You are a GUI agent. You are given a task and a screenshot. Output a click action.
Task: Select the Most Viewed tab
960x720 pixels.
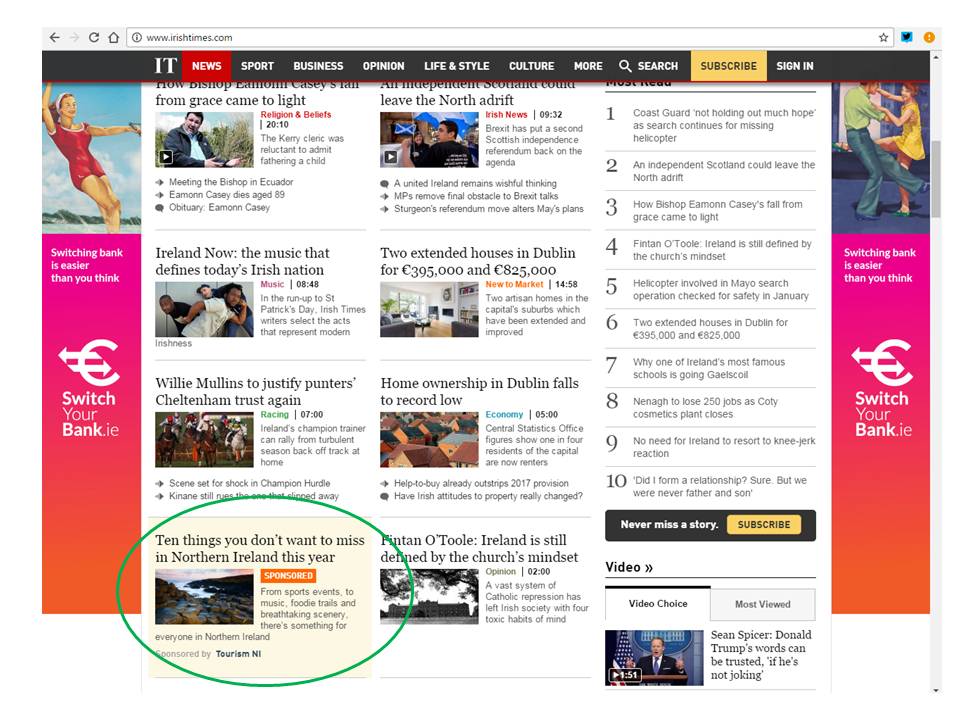pyautogui.click(x=762, y=604)
